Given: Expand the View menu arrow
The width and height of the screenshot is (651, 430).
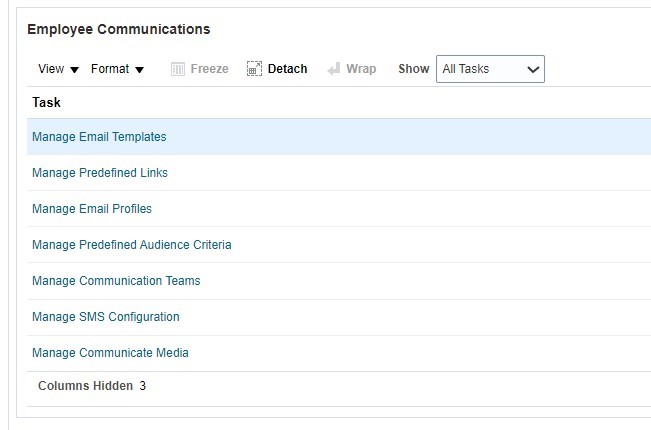Looking at the screenshot, I should pyautogui.click(x=75, y=70).
